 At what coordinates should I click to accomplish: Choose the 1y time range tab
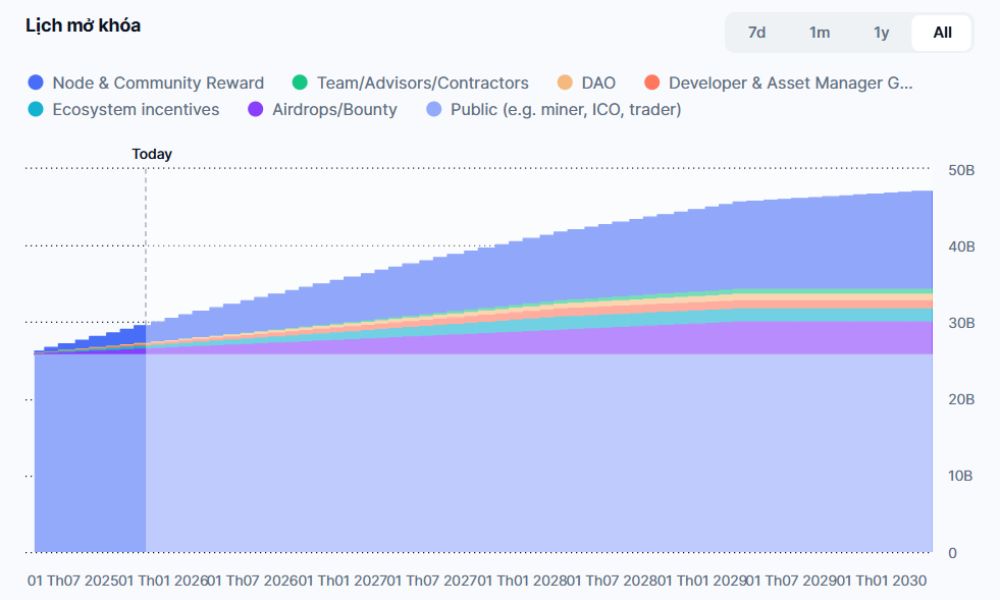(x=881, y=32)
